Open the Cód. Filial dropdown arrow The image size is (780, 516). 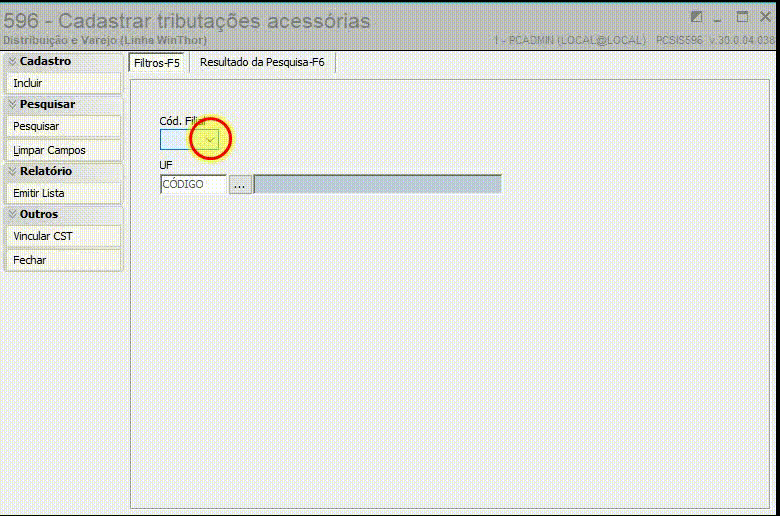pos(211,140)
